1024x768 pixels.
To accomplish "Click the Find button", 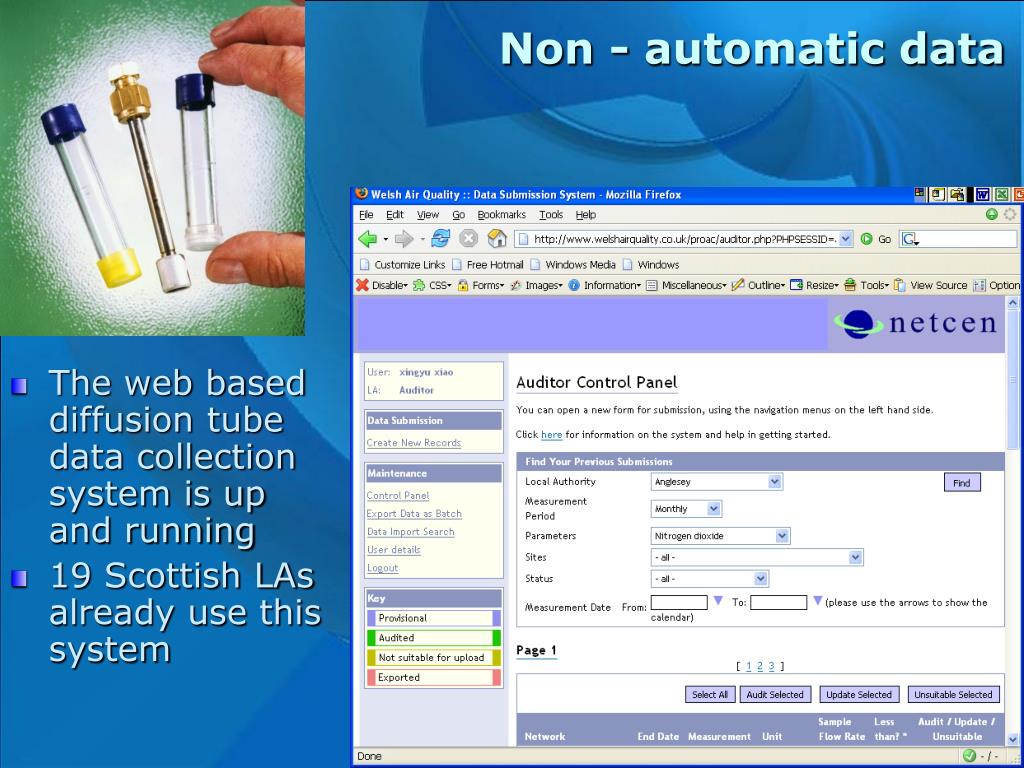I will 962,483.
